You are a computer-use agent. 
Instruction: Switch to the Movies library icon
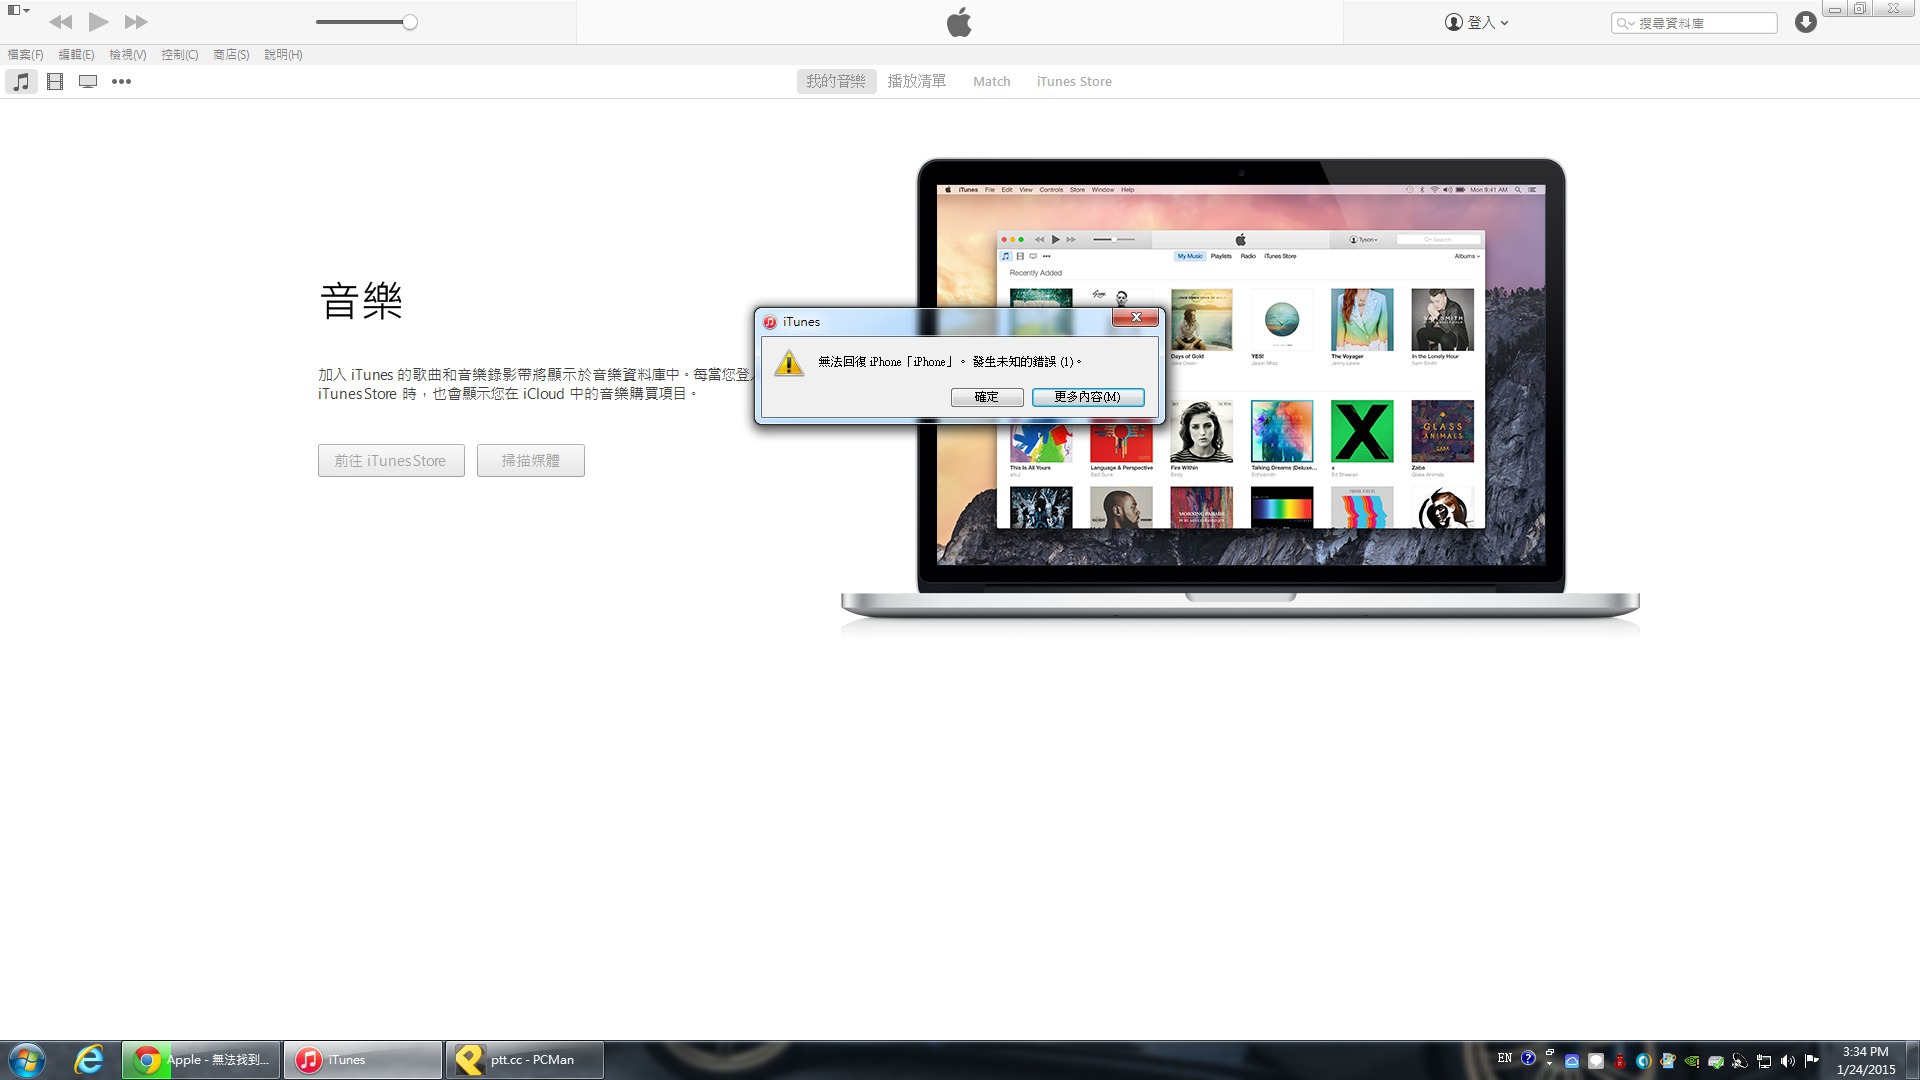[55, 82]
